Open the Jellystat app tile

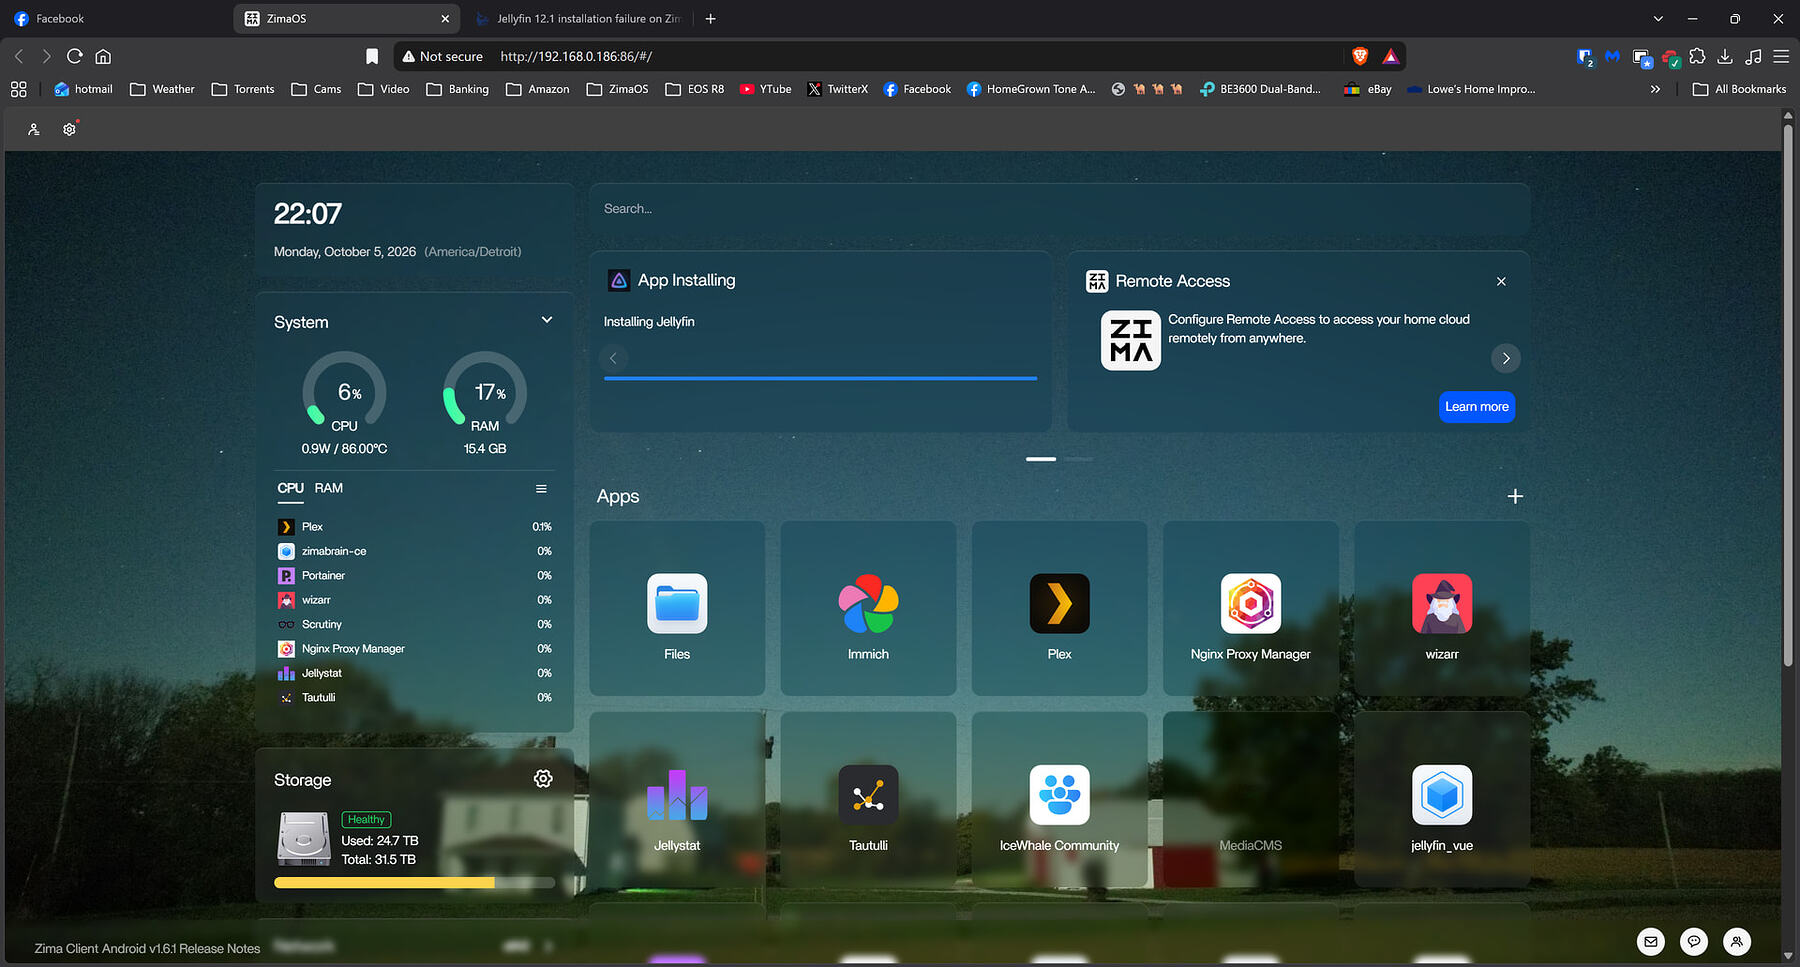tap(677, 800)
